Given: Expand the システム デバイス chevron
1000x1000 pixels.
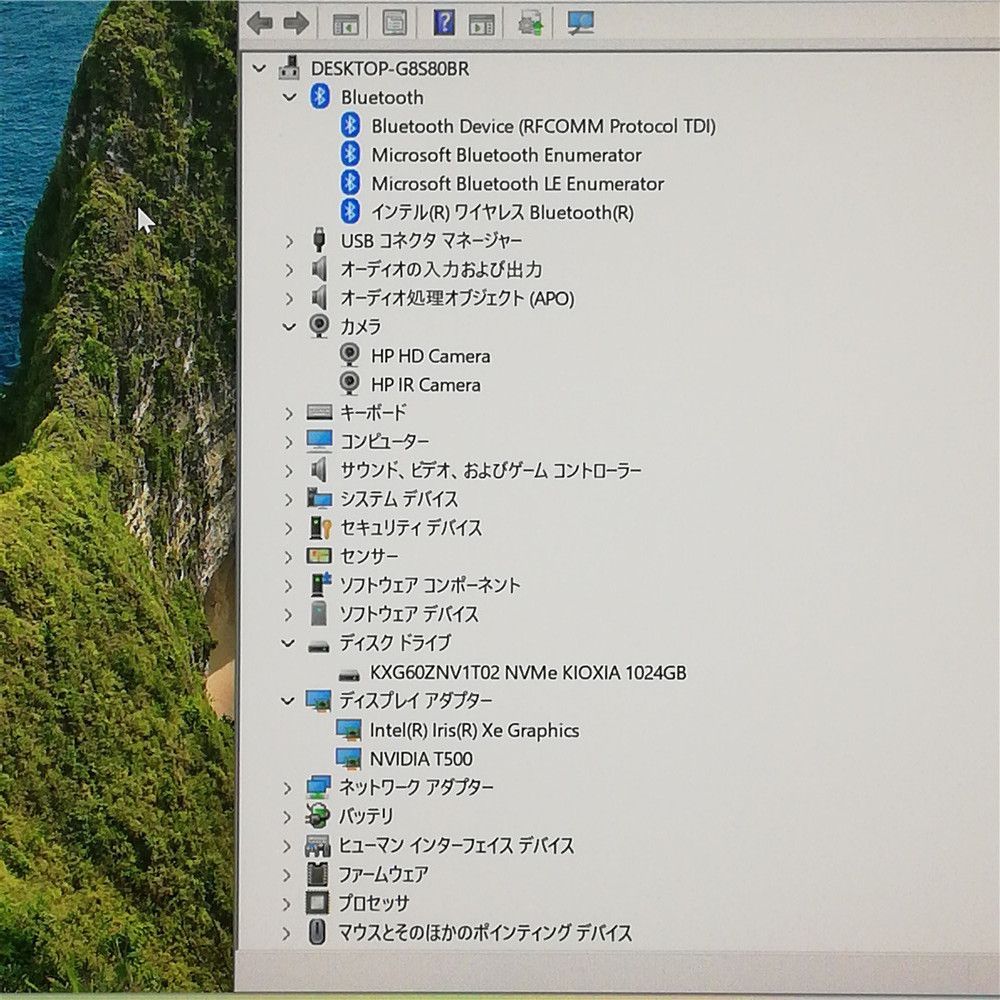Looking at the screenshot, I should (x=289, y=499).
